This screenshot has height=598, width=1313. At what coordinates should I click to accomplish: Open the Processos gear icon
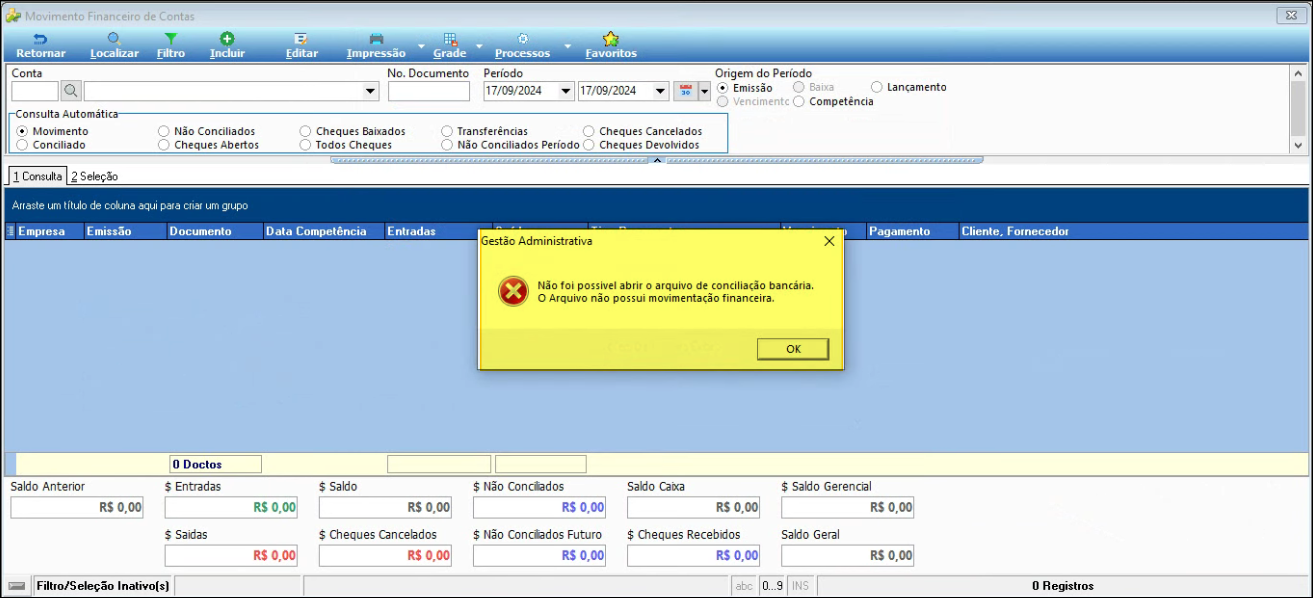click(523, 38)
